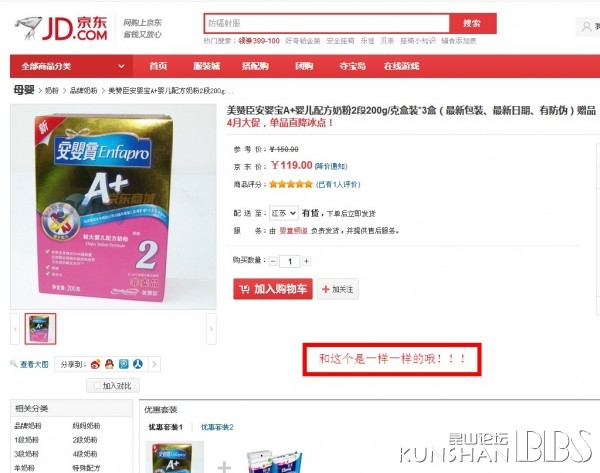Image resolution: width=600 pixels, height=473 pixels.
Task: Share via the blue Renren icon
Action: (x=138, y=364)
